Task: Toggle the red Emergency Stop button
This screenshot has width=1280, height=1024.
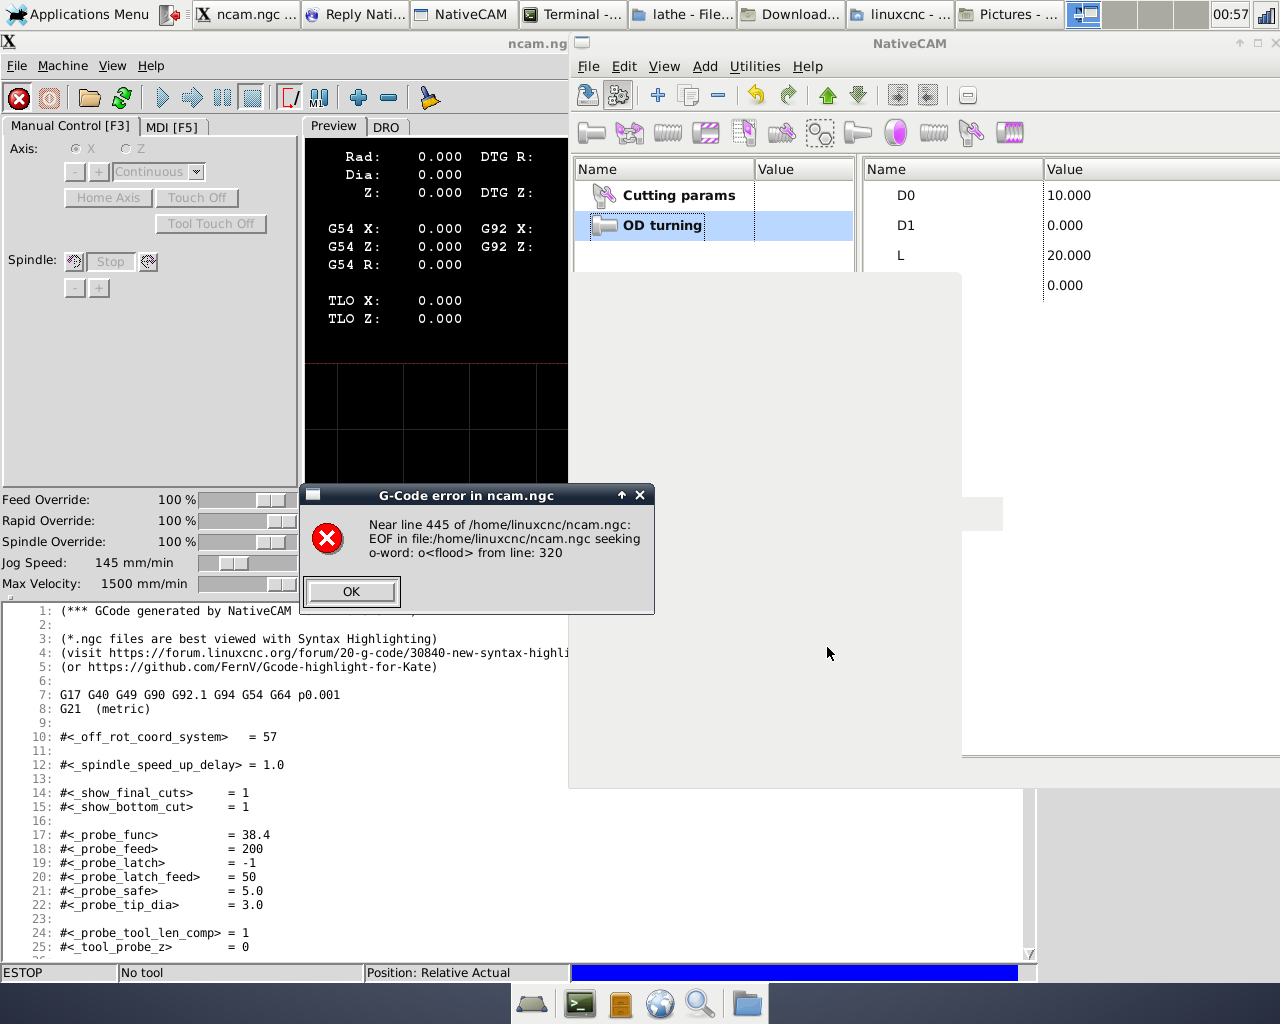Action: point(19,98)
